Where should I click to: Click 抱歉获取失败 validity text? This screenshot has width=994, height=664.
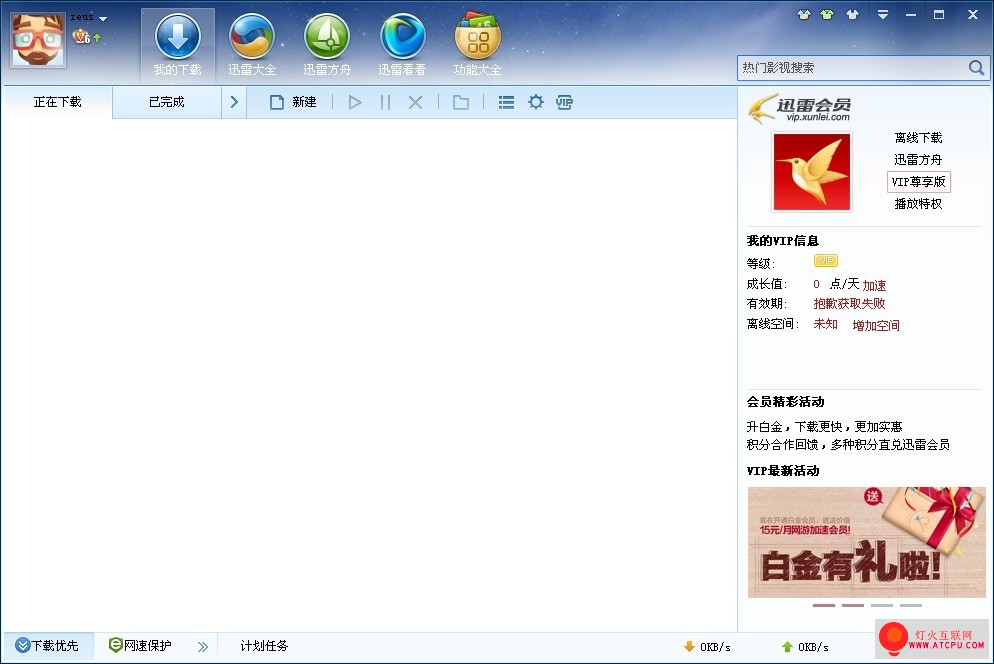[849, 304]
